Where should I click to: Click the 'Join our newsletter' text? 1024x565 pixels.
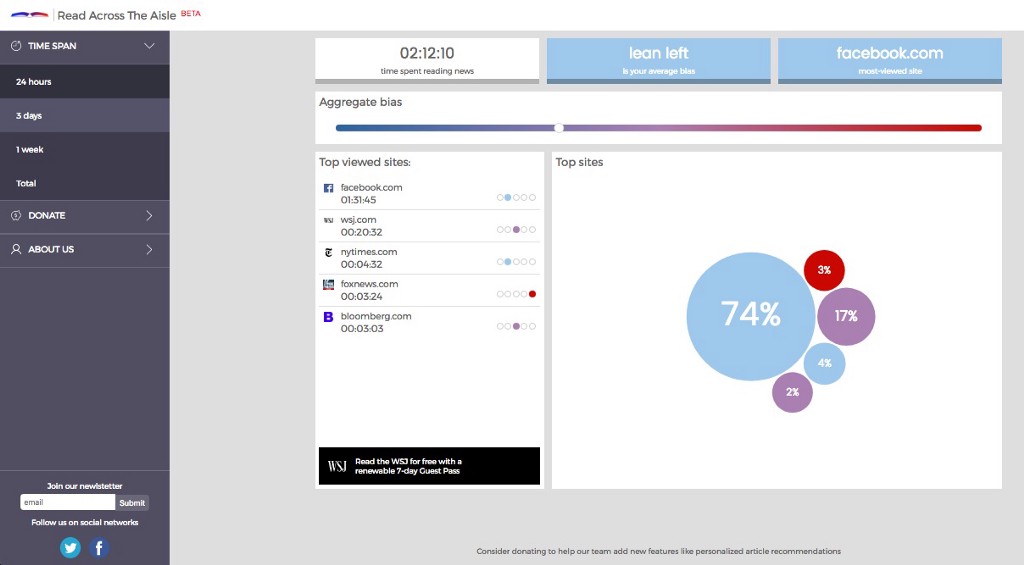(x=84, y=486)
